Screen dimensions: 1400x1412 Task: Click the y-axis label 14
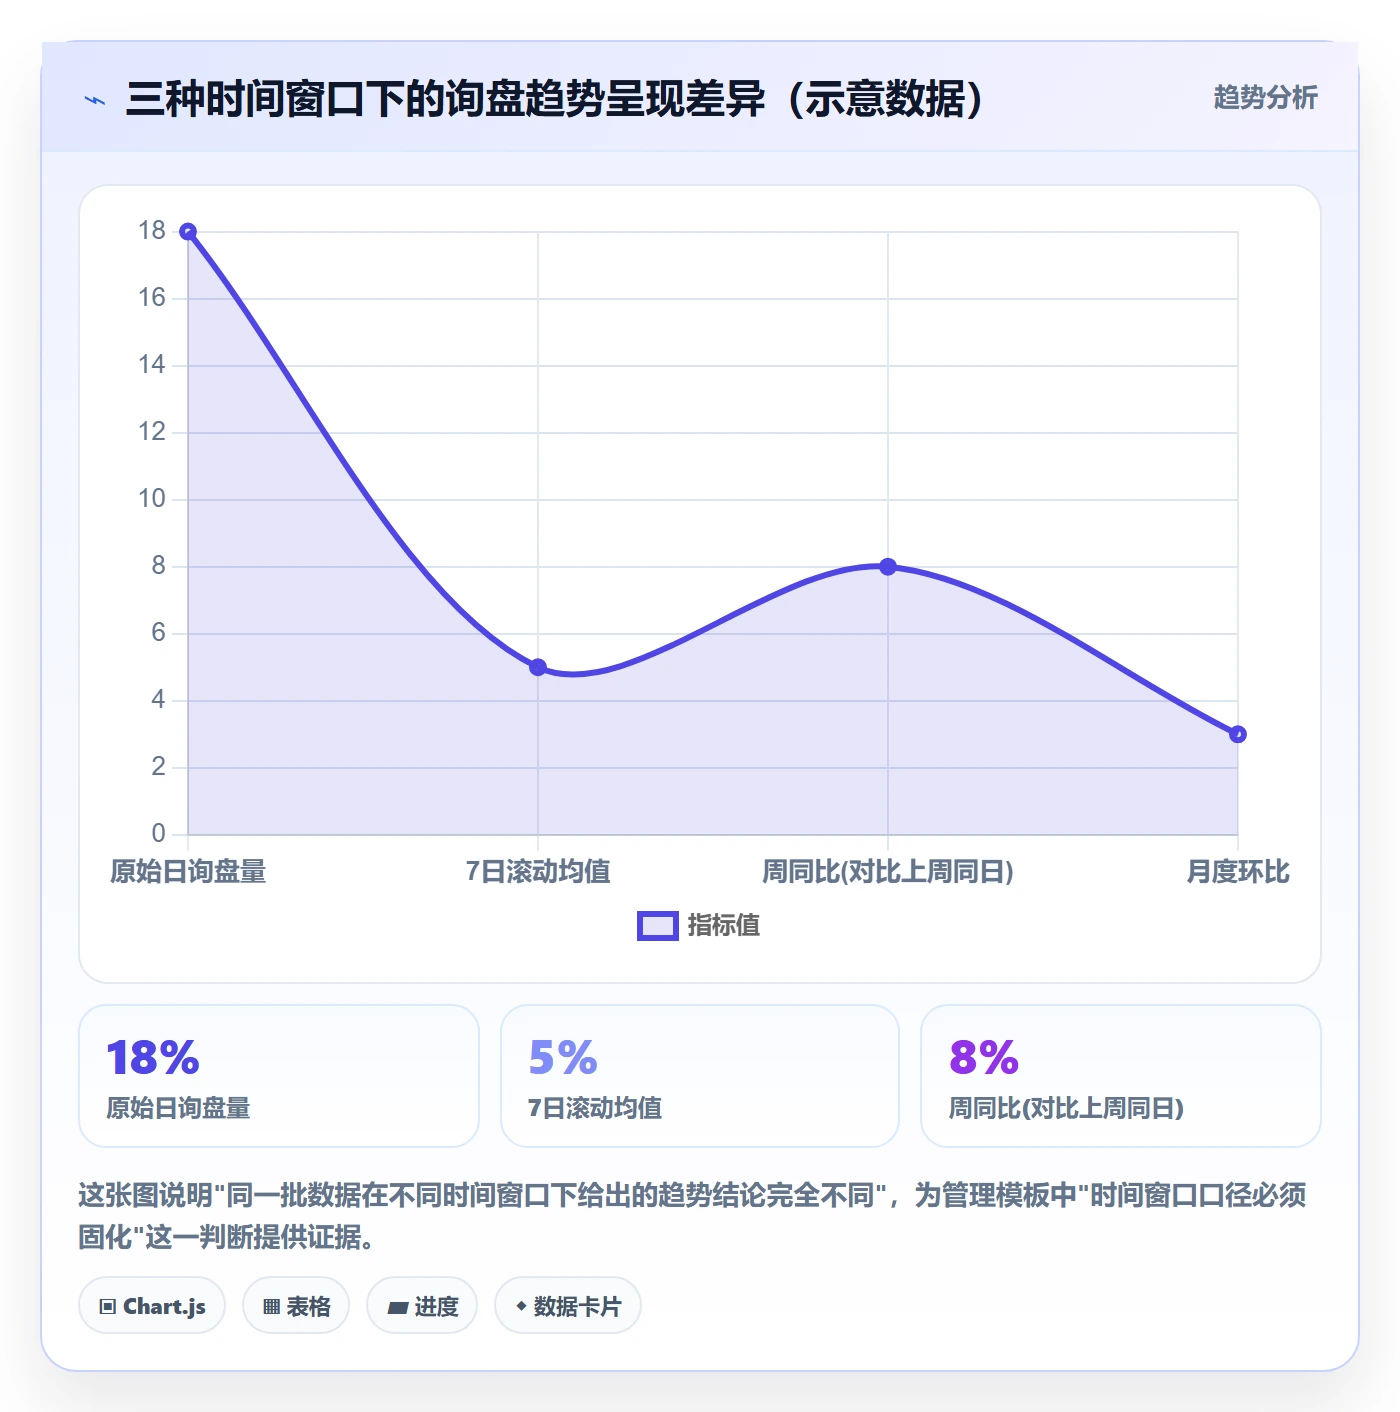pyautogui.click(x=152, y=365)
